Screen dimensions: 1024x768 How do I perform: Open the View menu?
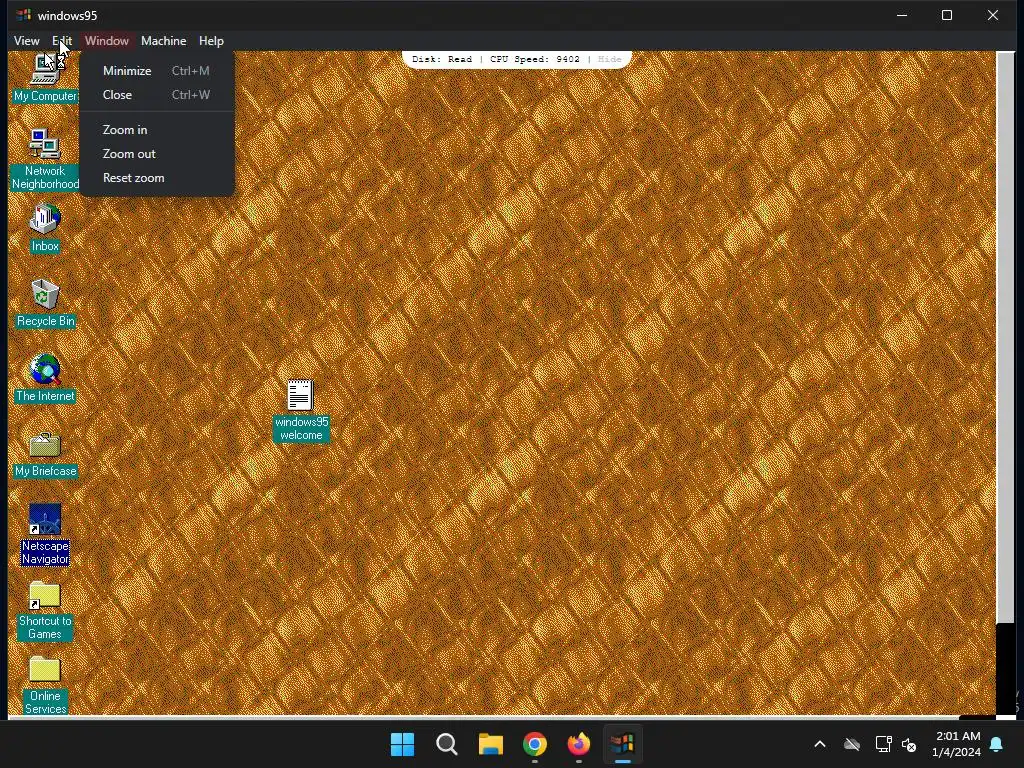coord(27,40)
